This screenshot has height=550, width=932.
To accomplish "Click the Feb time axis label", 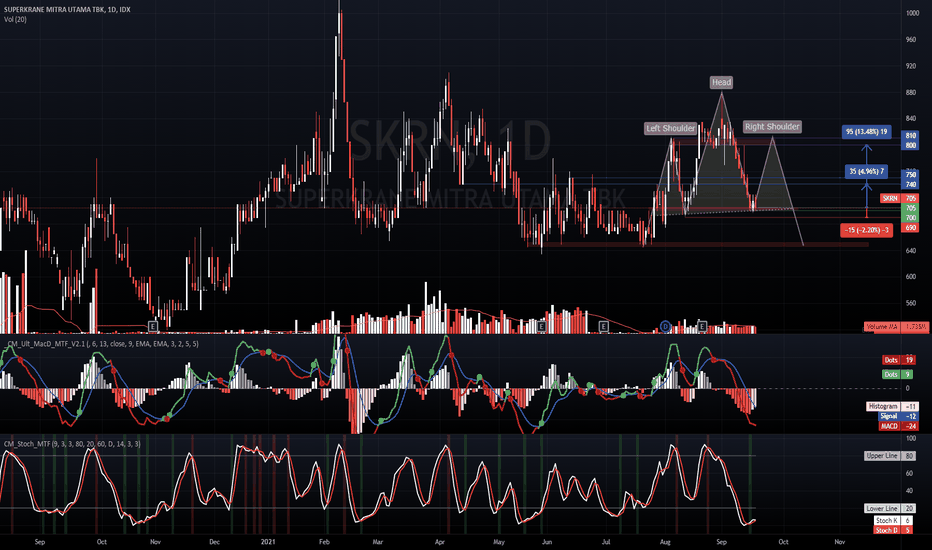I will (x=324, y=542).
